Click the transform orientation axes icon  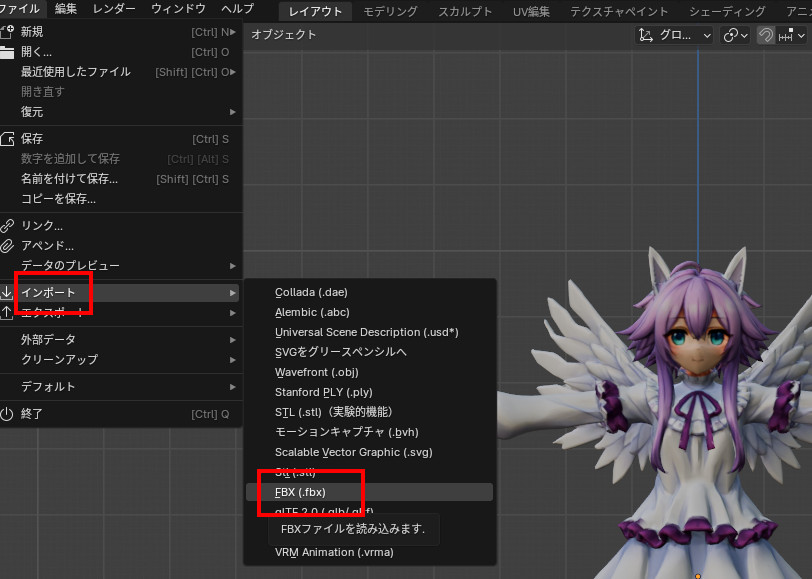pos(645,35)
